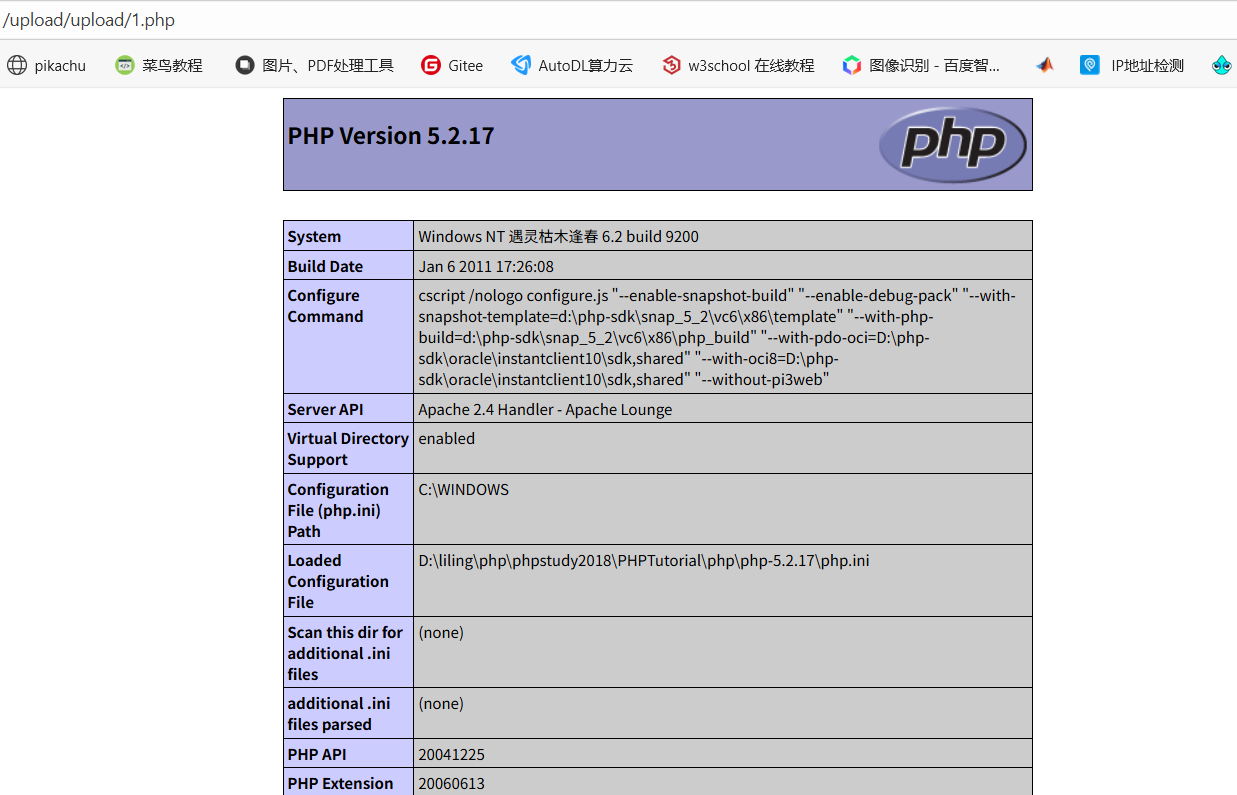Click the PHP Version 5.2.17 heading
Viewport: 1237px width, 795px height.
pyautogui.click(x=391, y=136)
